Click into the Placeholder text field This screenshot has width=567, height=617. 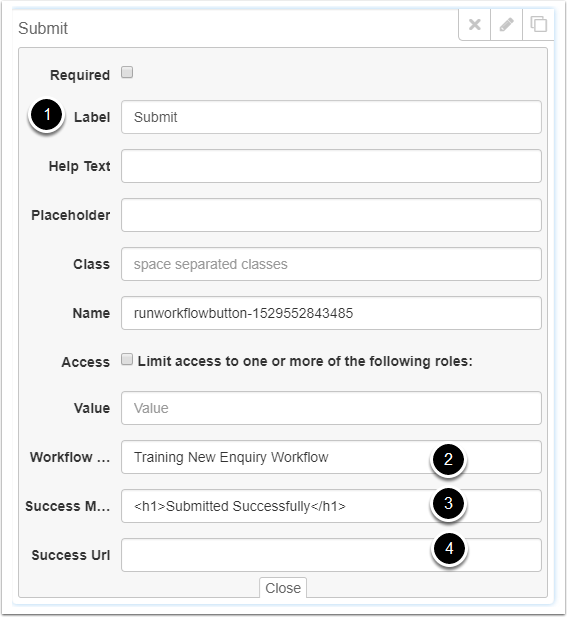coord(331,215)
